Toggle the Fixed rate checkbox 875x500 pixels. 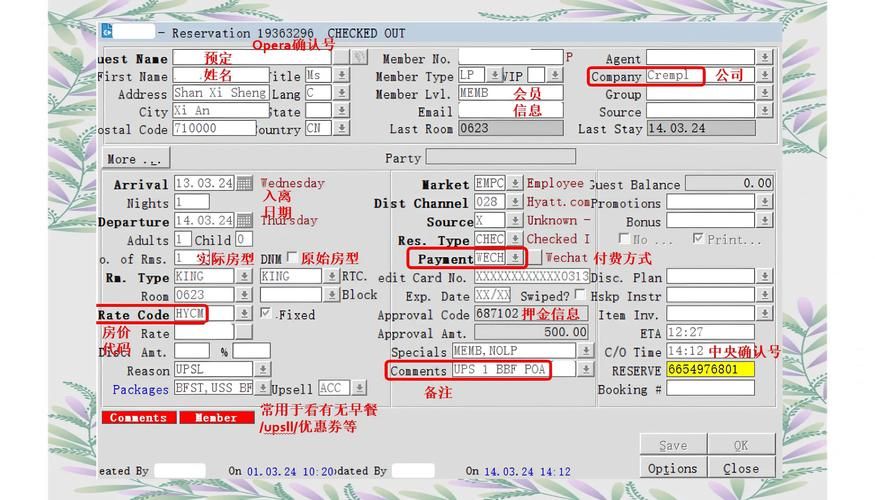click(x=265, y=313)
